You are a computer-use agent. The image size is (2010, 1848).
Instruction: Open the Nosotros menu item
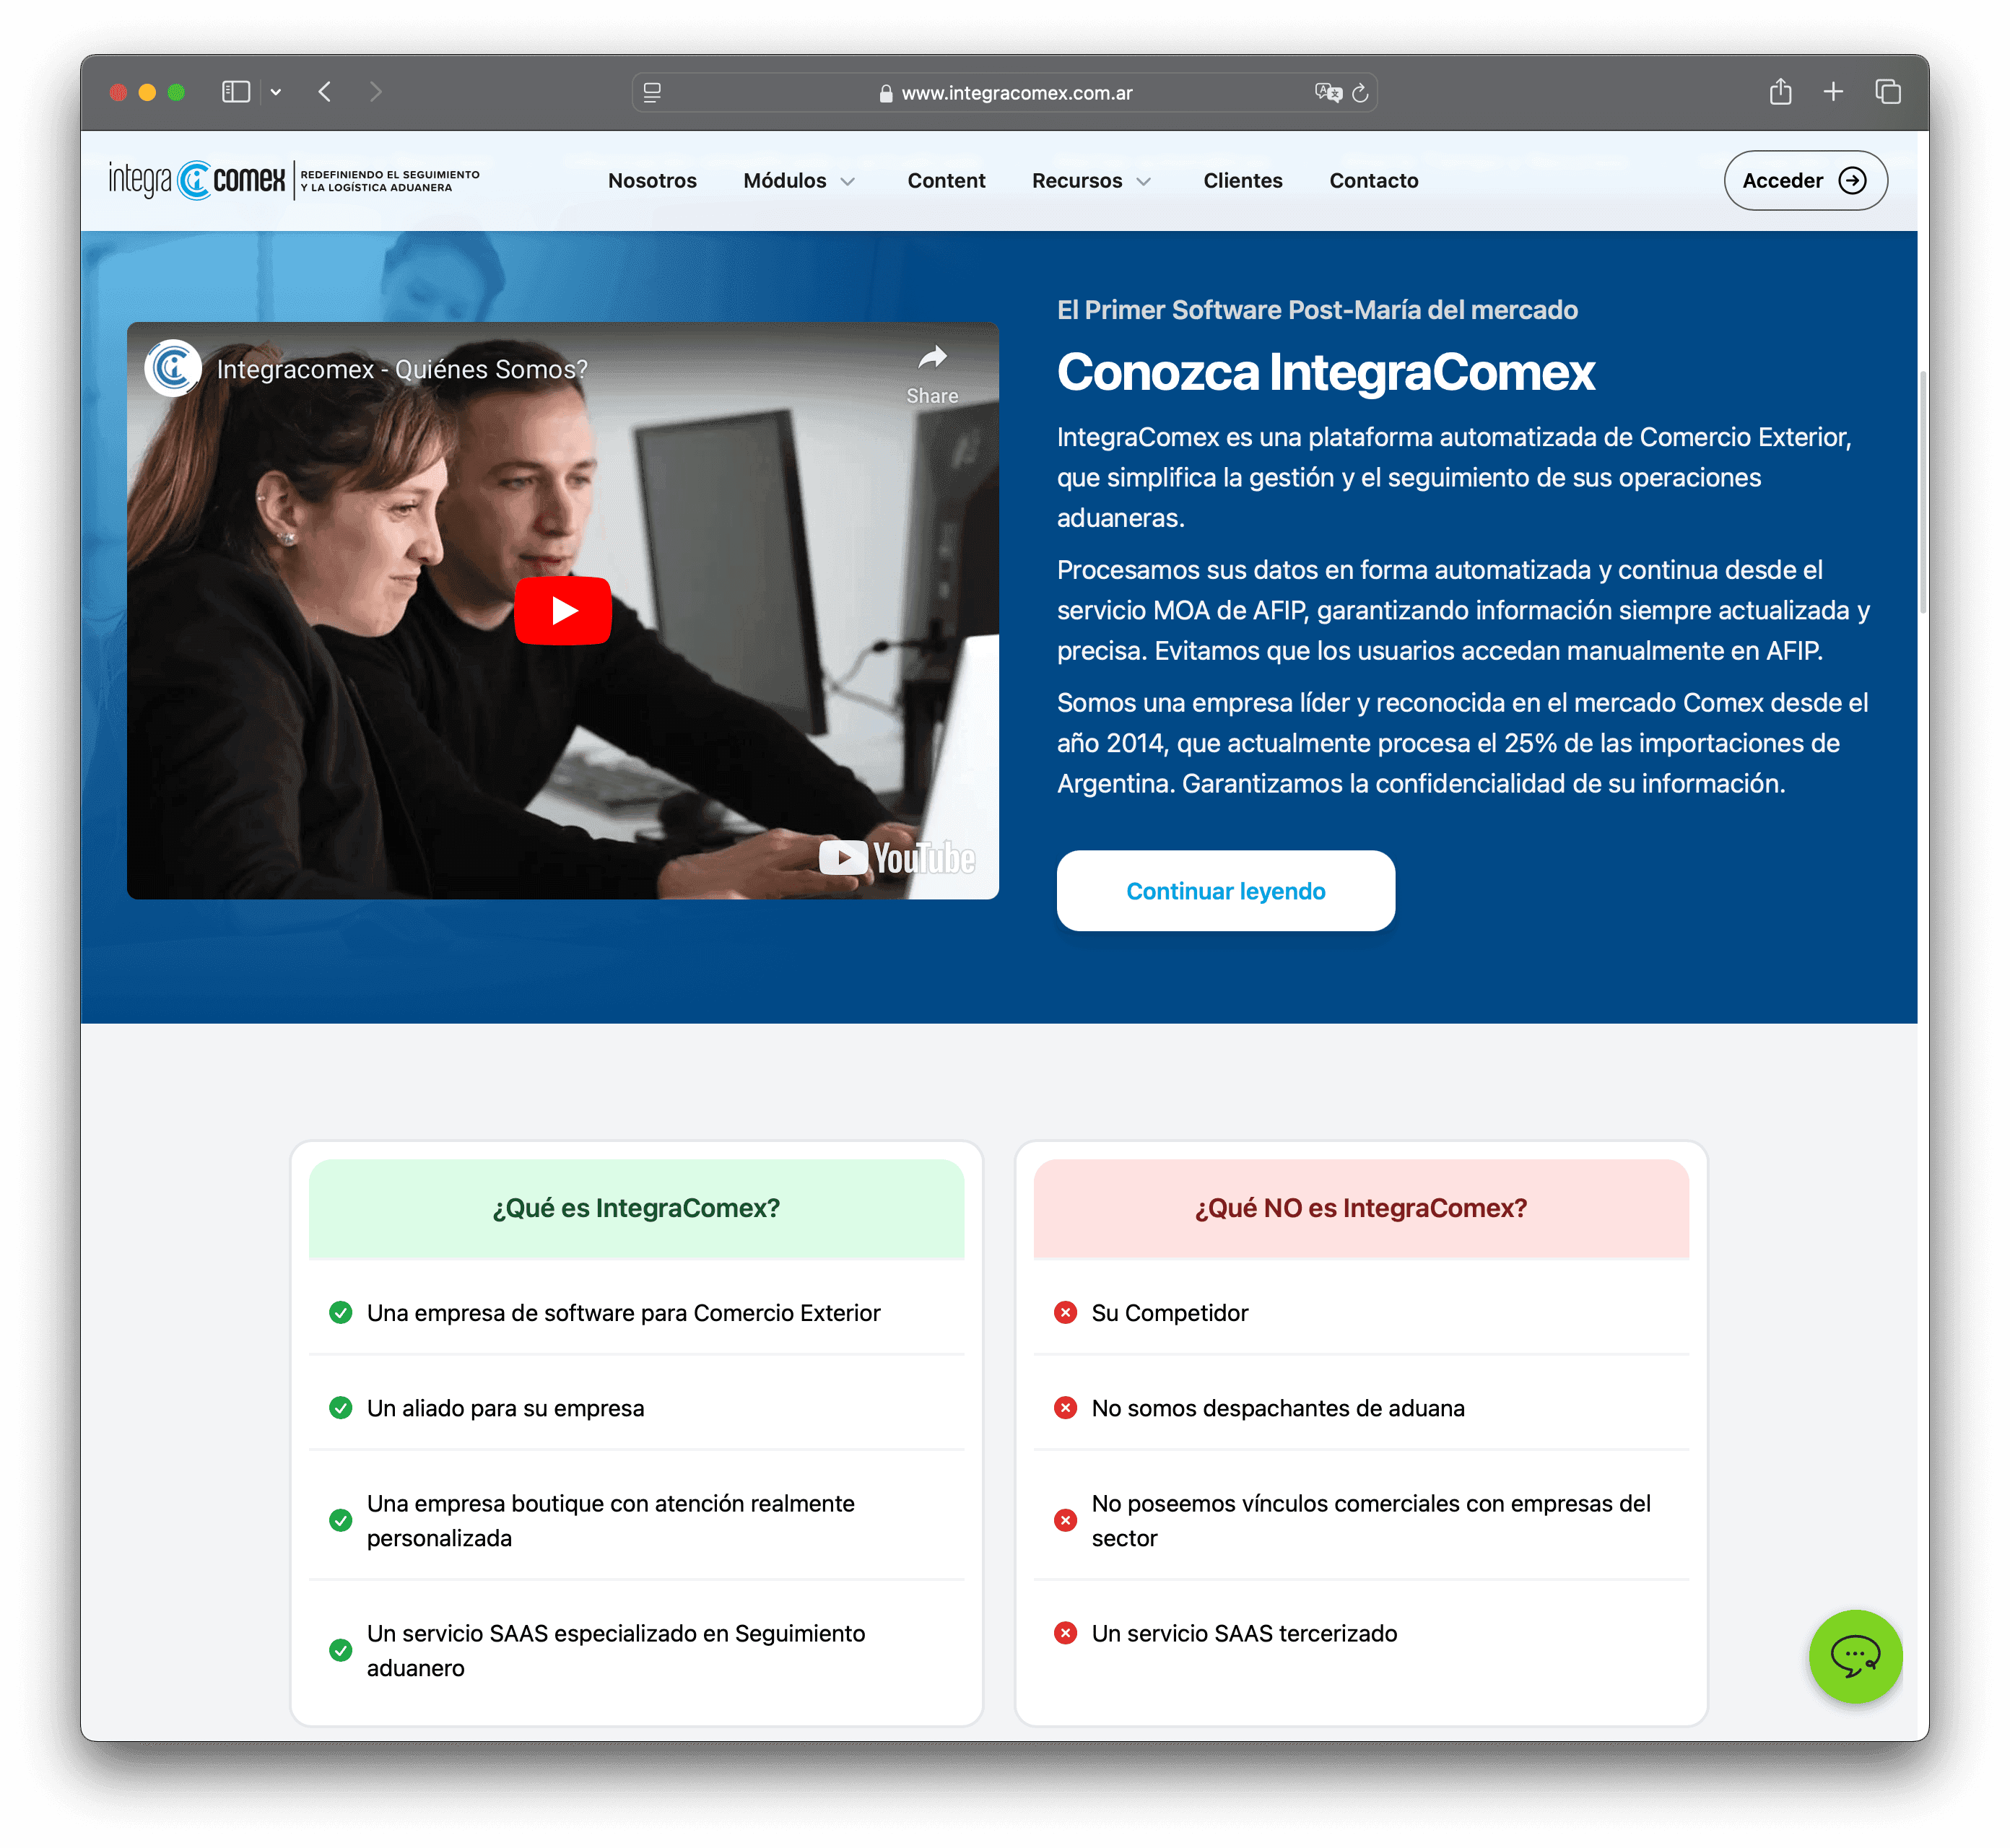(x=652, y=181)
